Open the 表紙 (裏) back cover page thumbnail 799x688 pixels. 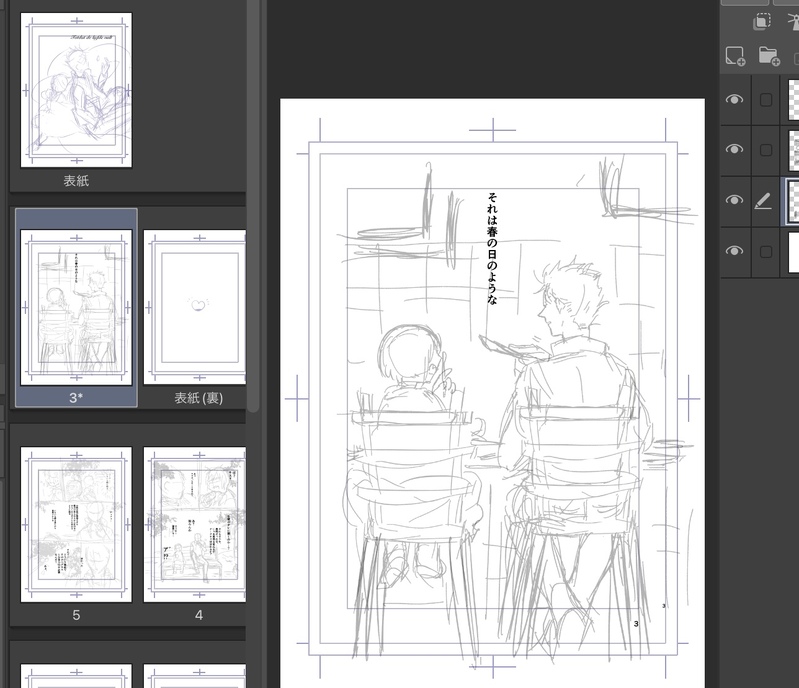tap(195, 307)
